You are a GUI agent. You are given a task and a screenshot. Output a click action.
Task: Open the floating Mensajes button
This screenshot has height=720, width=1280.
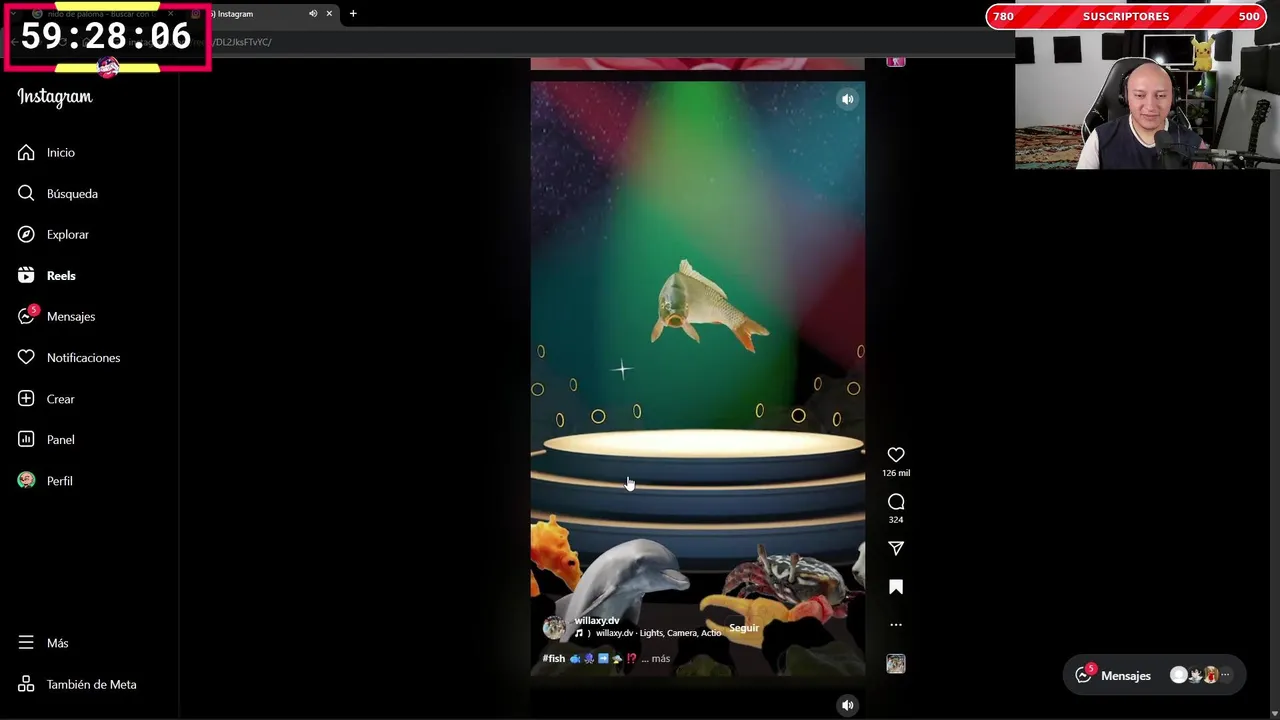[x=1155, y=676]
